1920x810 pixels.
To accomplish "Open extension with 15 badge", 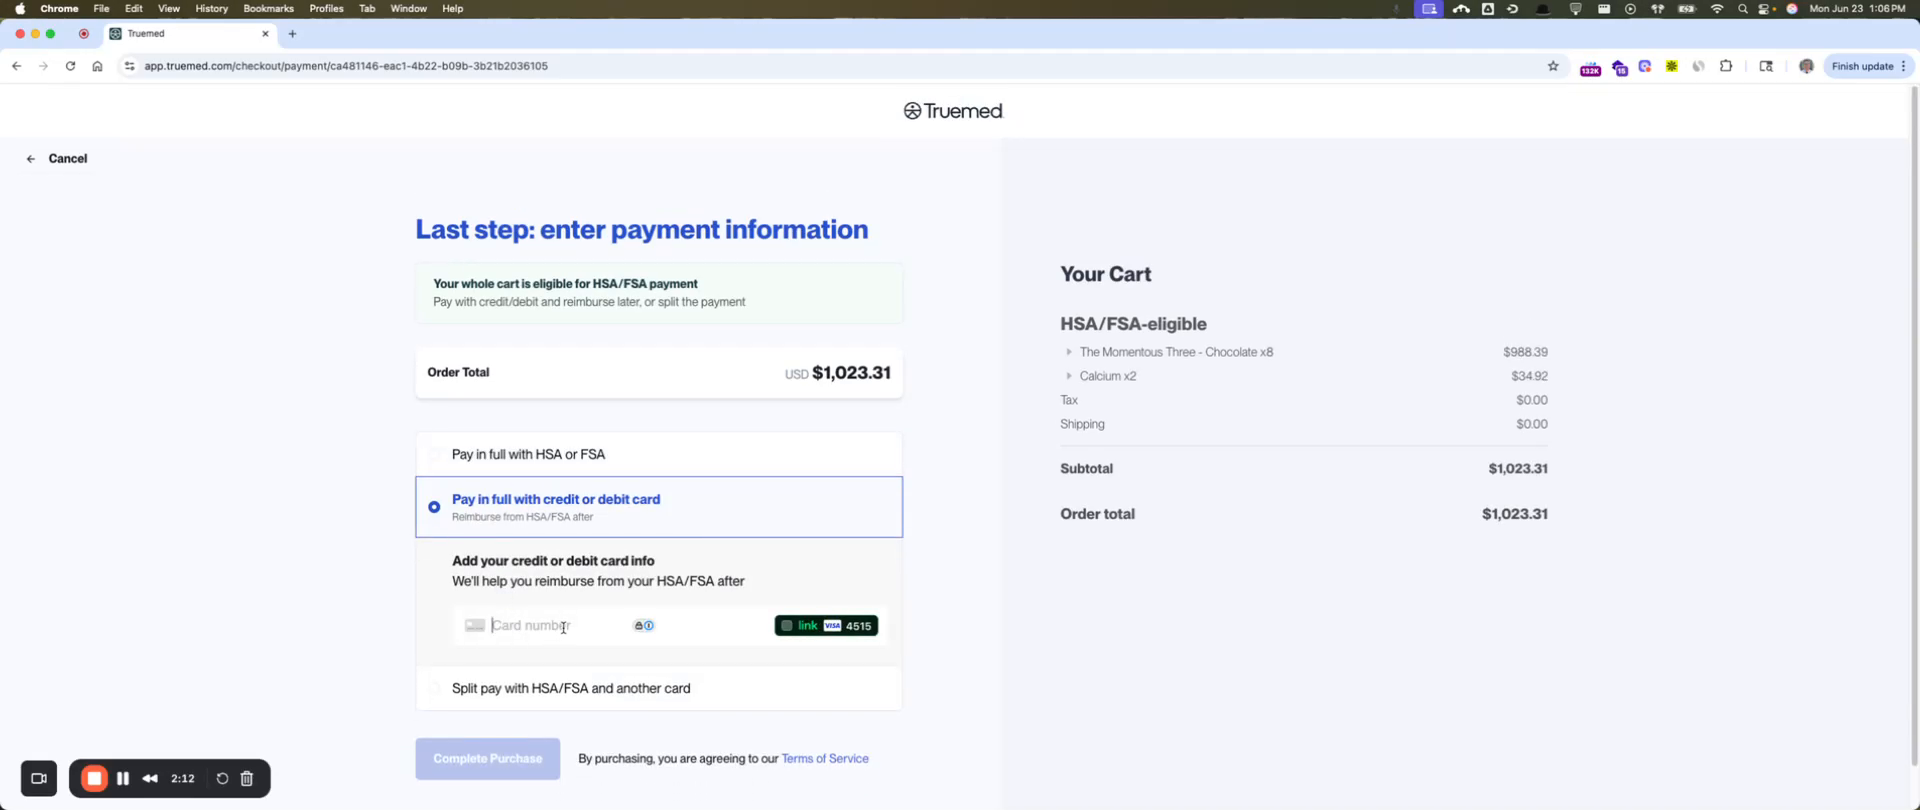I will [x=1619, y=67].
